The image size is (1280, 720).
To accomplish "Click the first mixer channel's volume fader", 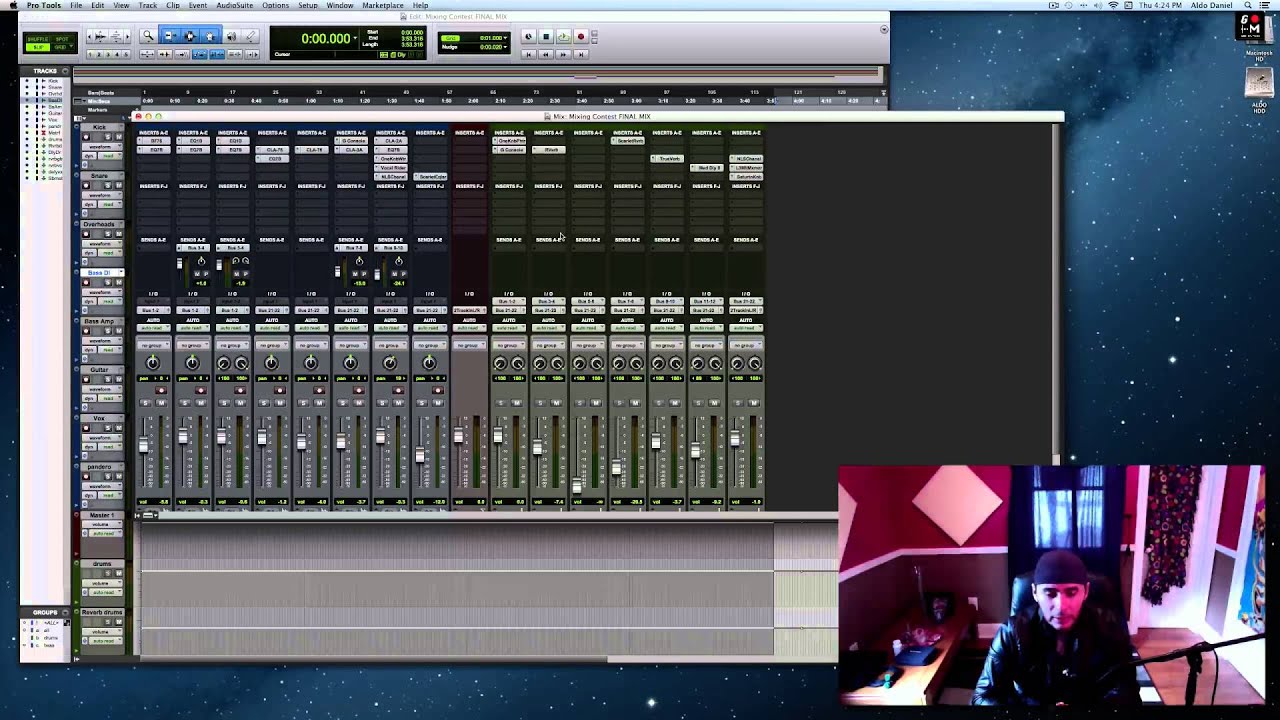I will pyautogui.click(x=144, y=446).
